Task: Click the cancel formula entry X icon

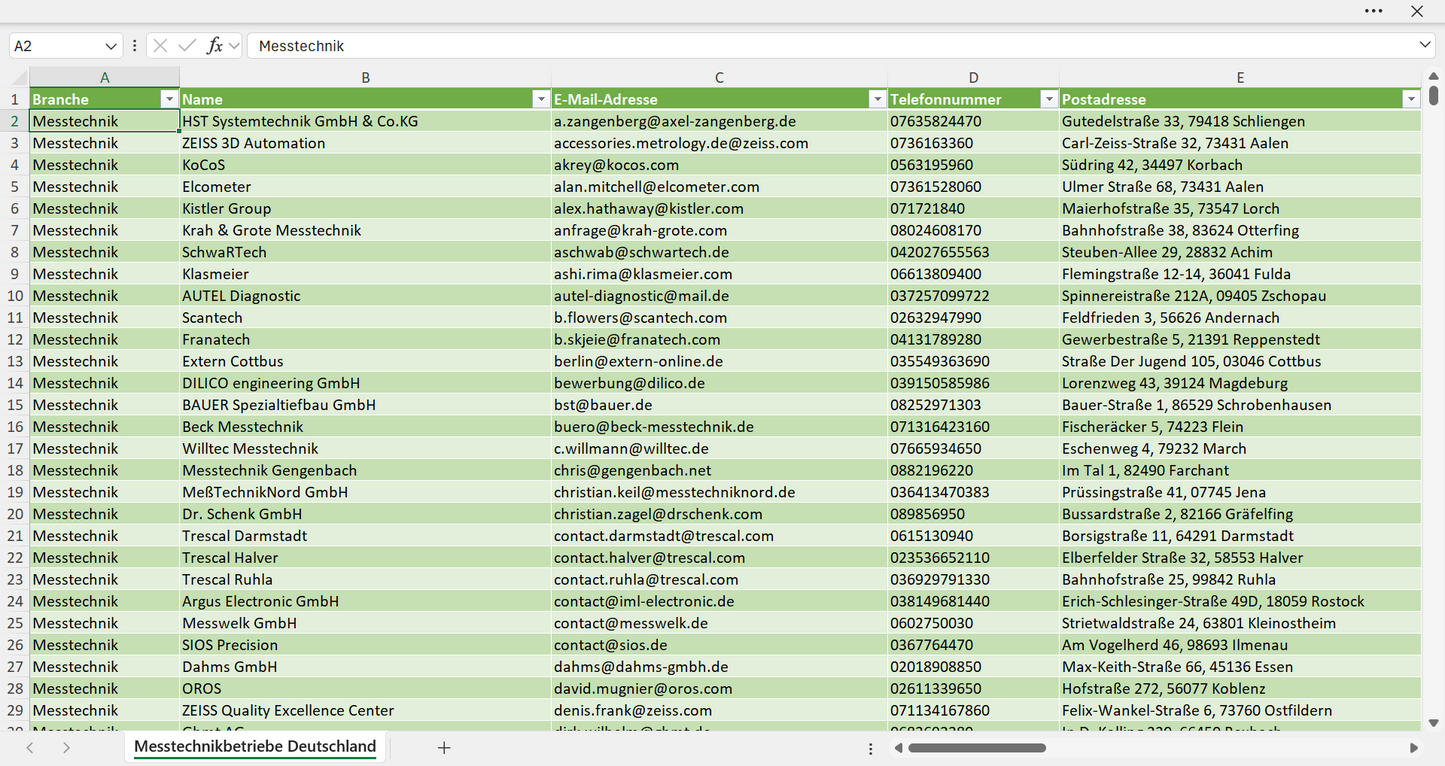Action: click(x=160, y=46)
